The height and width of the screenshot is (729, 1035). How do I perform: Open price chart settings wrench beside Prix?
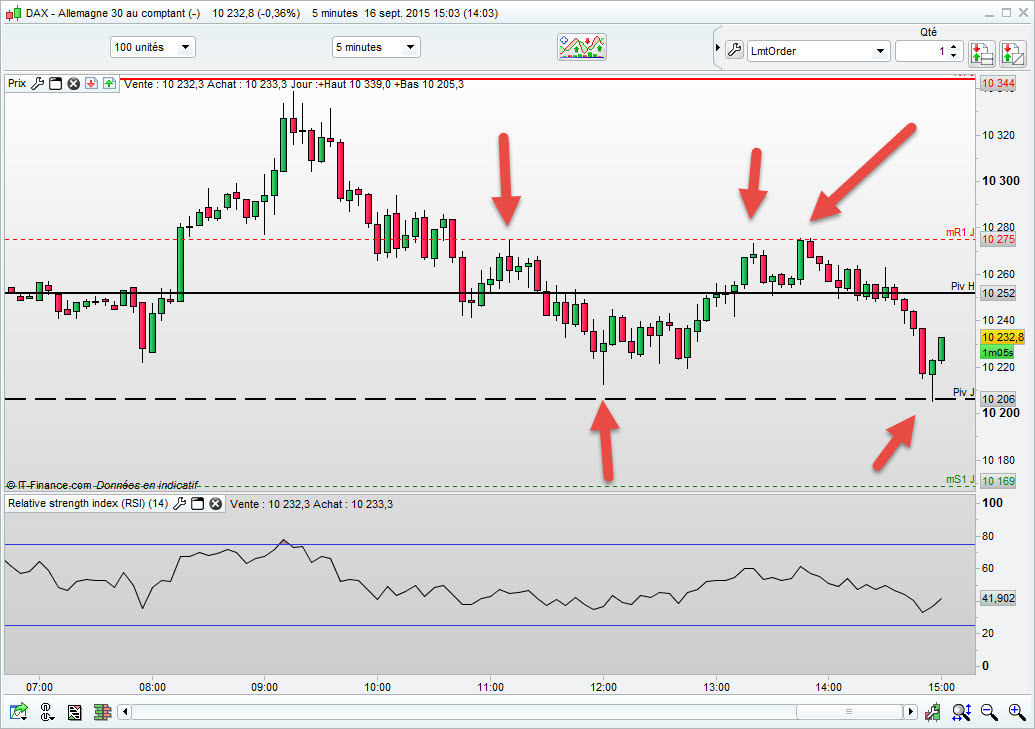38,83
